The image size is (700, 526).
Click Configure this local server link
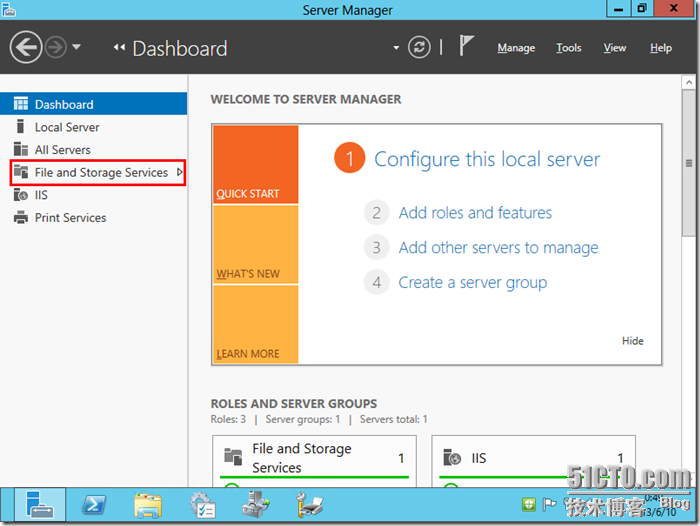pyautogui.click(x=487, y=159)
